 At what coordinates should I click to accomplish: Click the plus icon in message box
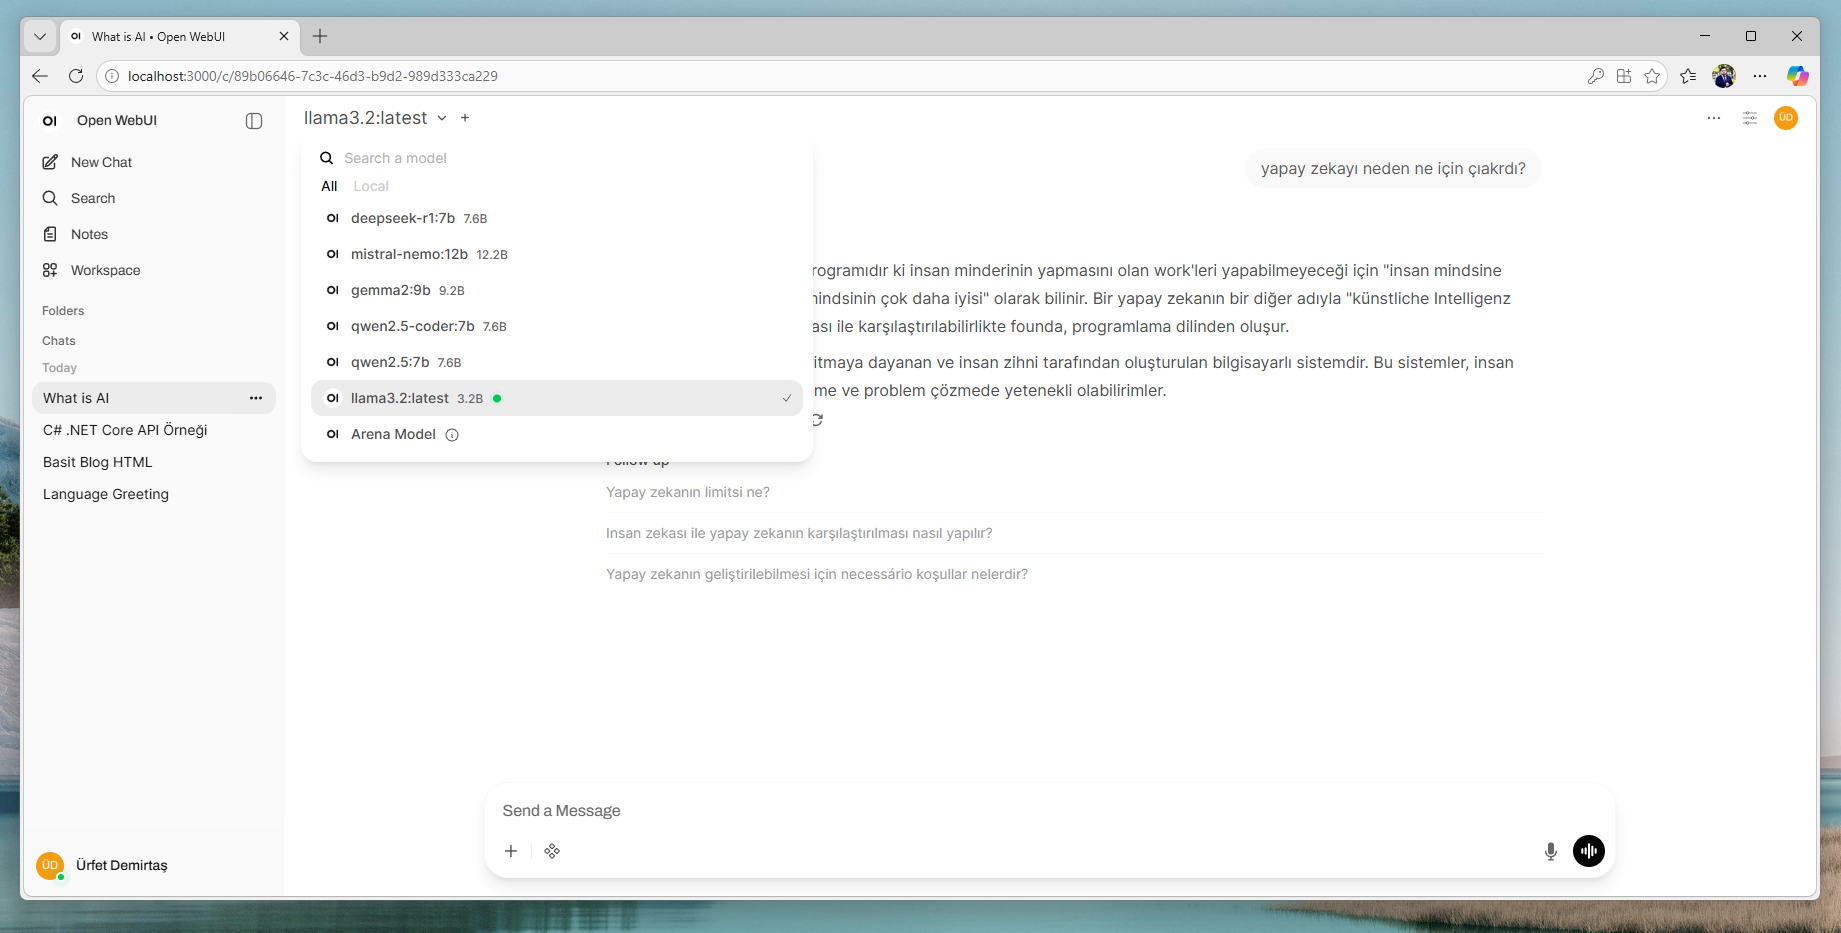(511, 851)
